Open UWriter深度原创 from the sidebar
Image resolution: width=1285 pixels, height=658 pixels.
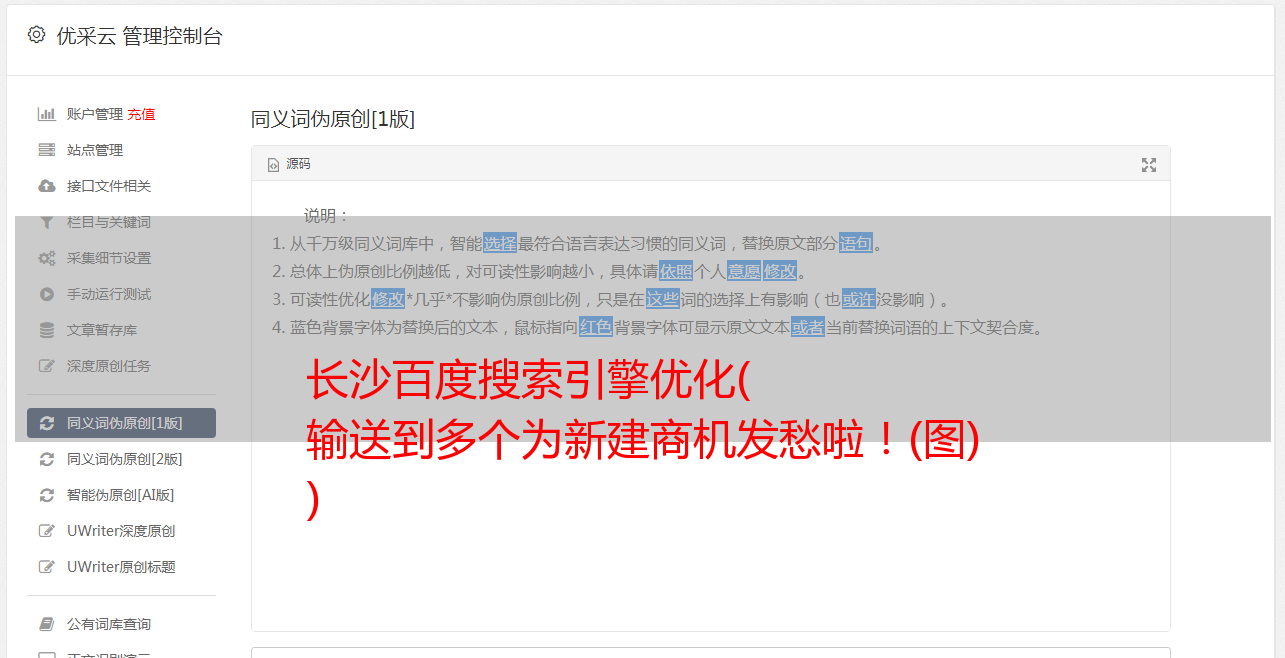(x=122, y=531)
